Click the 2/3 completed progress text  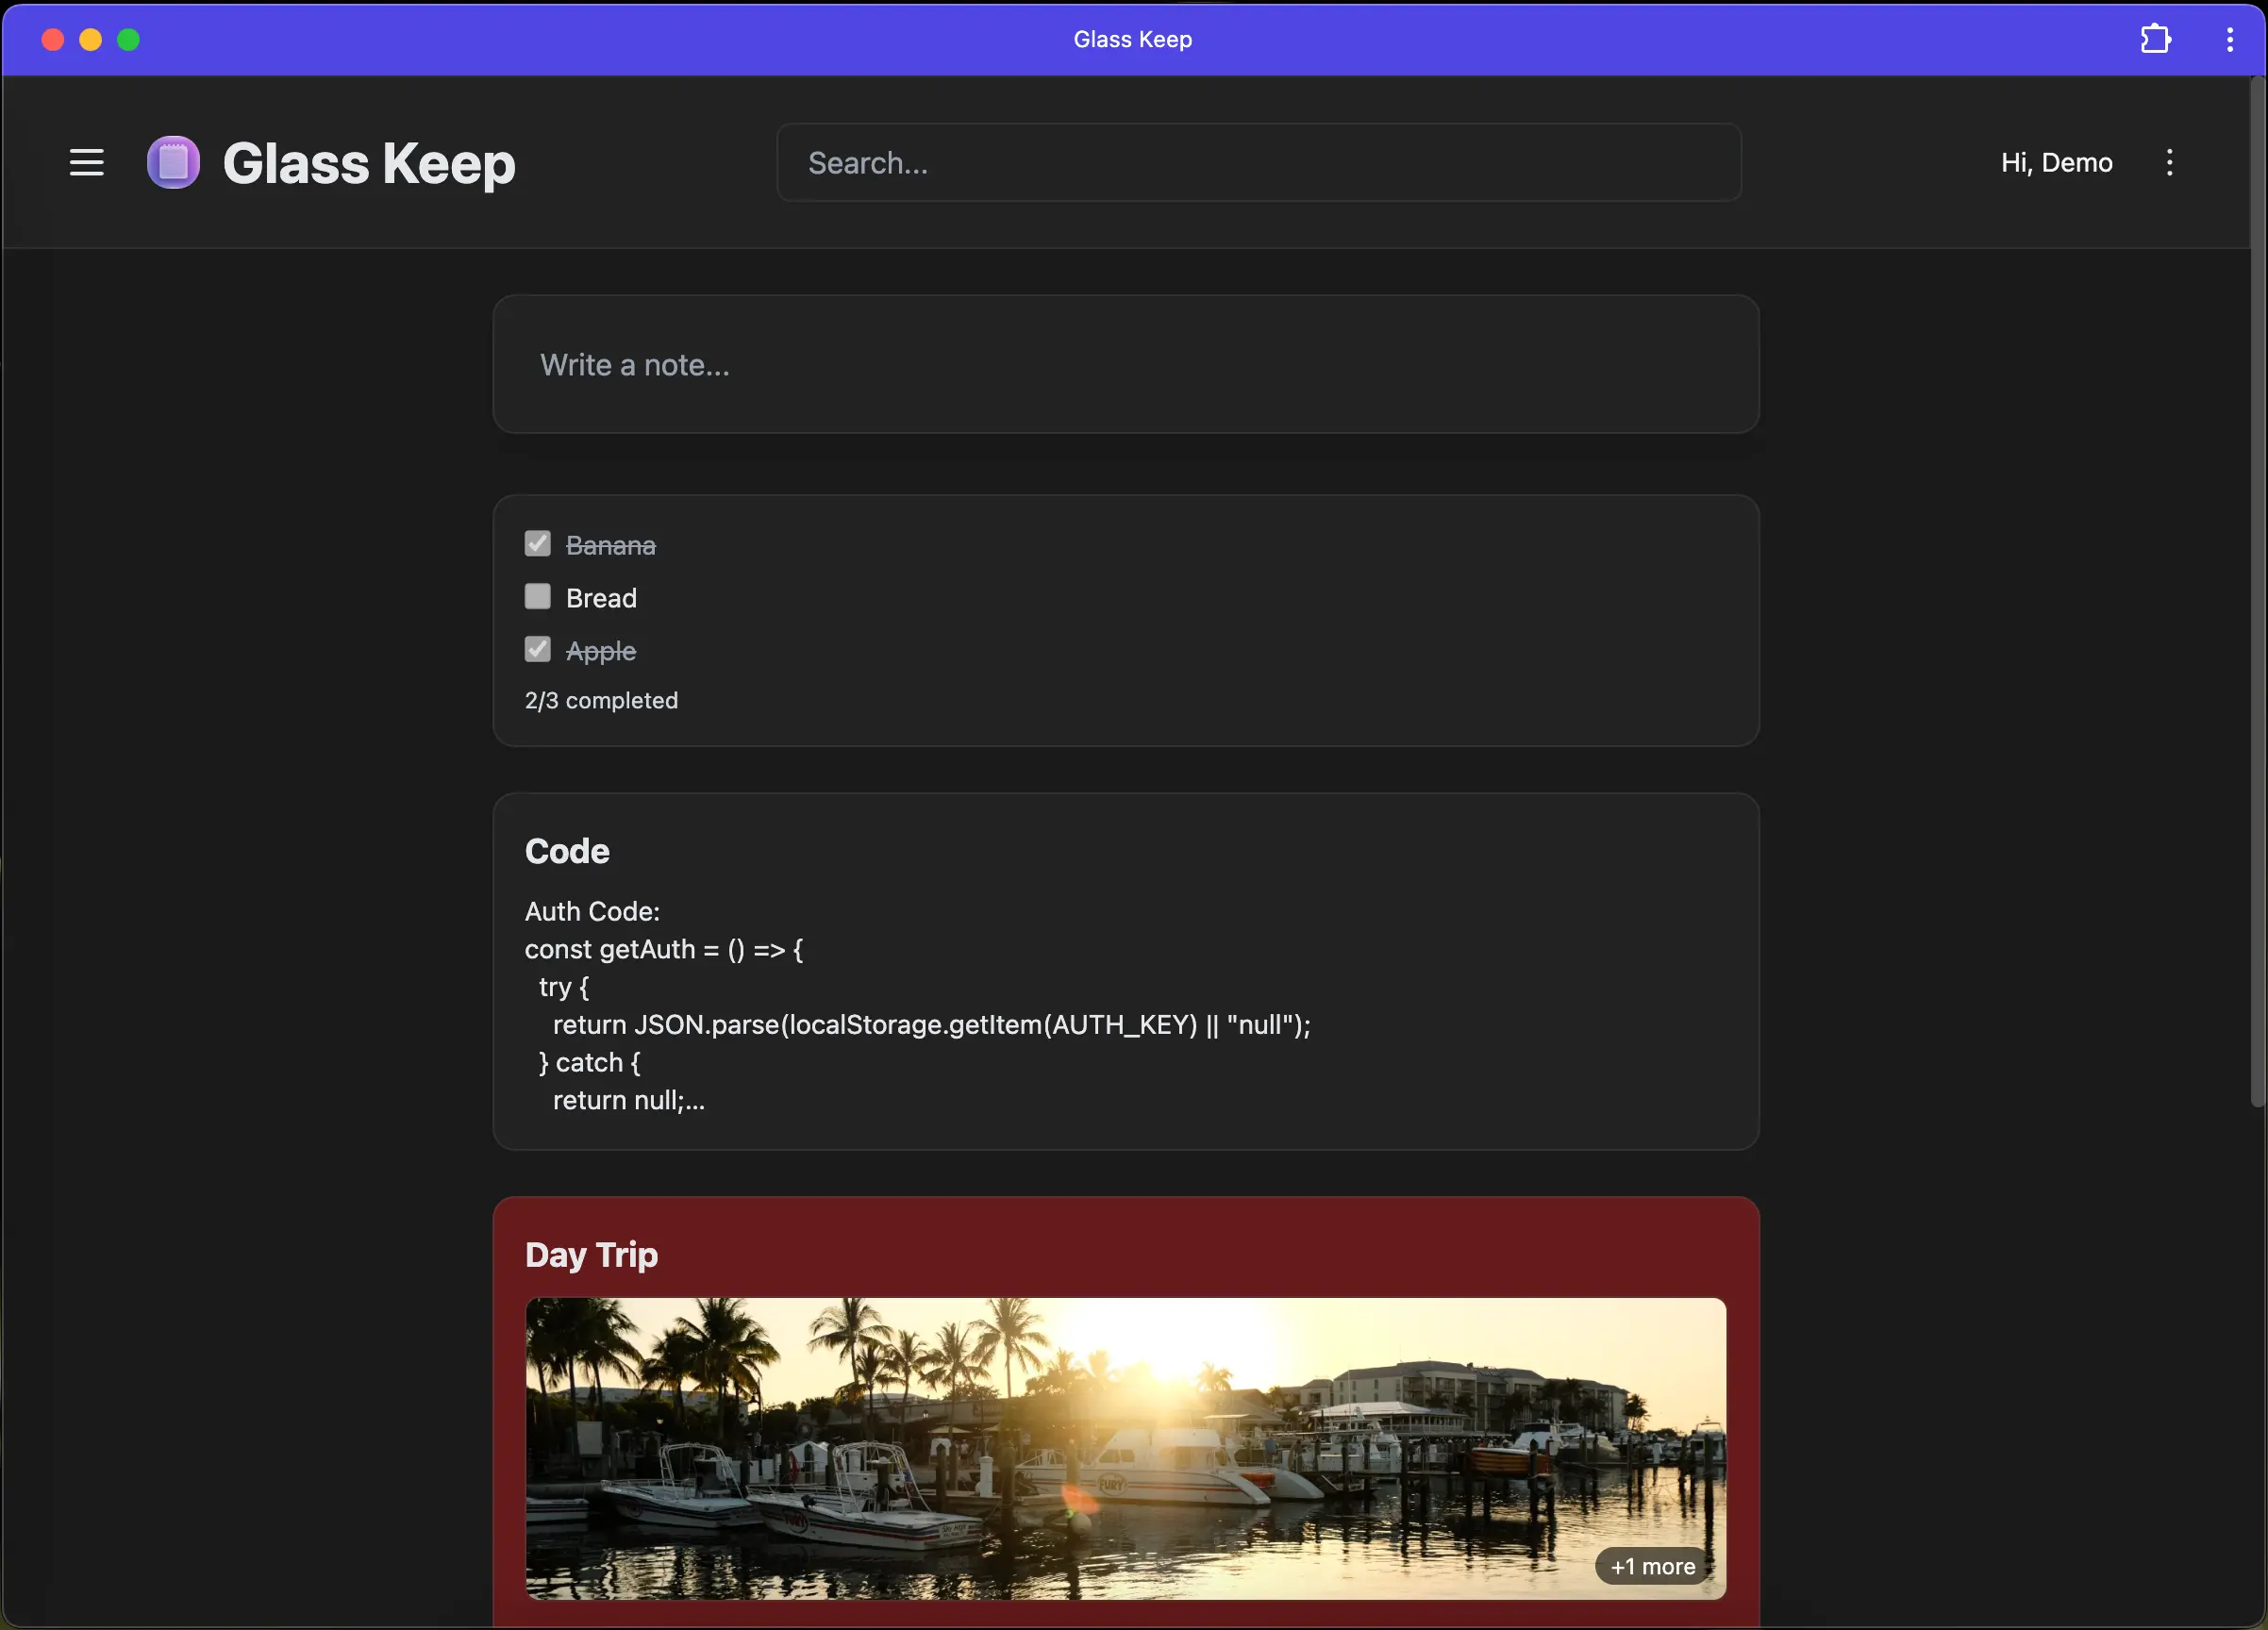click(x=601, y=700)
